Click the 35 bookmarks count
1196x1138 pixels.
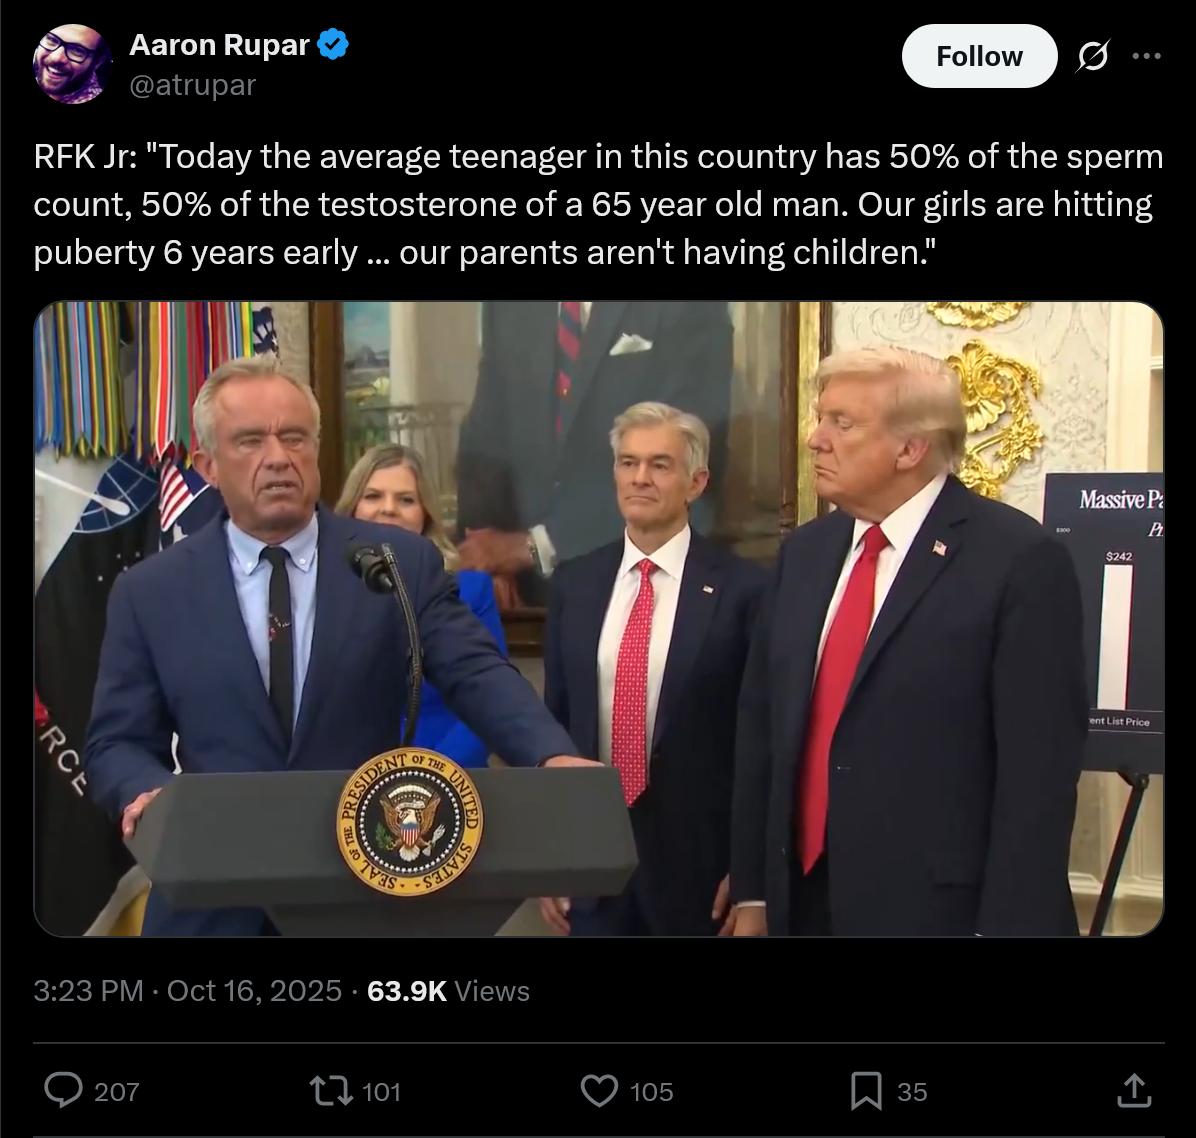(912, 1091)
